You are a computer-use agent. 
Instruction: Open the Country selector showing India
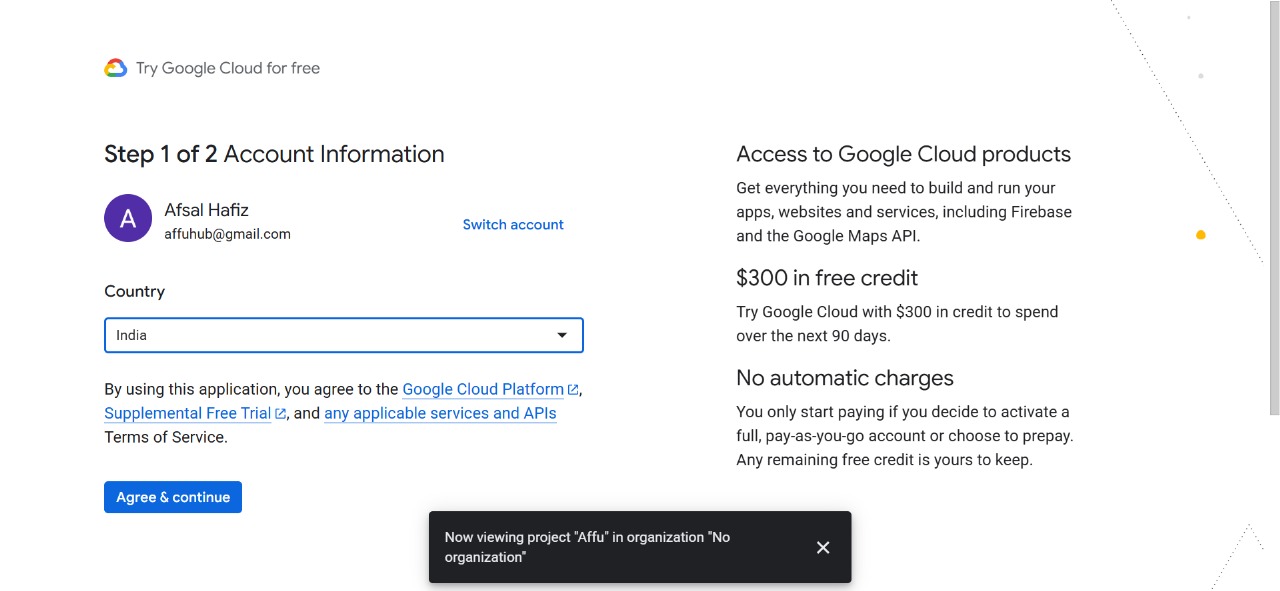330,335
